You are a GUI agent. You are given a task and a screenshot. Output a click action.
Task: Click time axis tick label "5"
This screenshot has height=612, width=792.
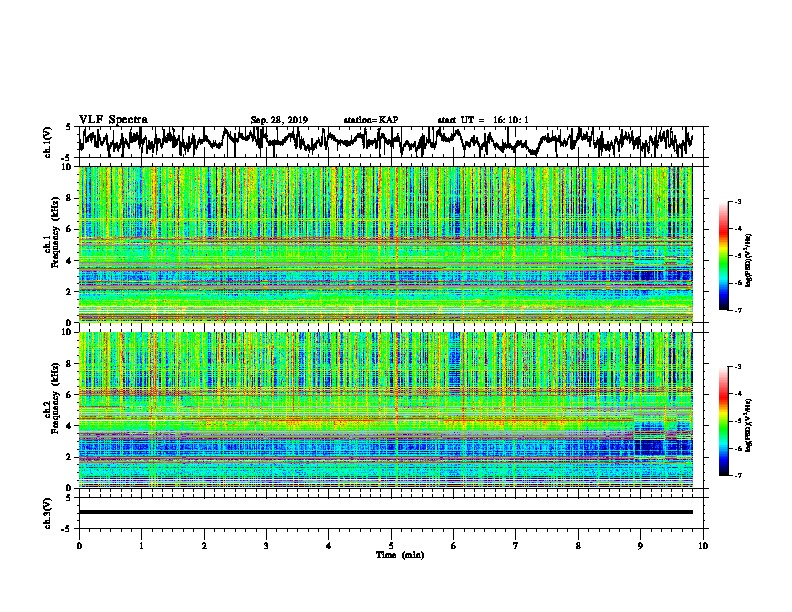pyautogui.click(x=391, y=545)
